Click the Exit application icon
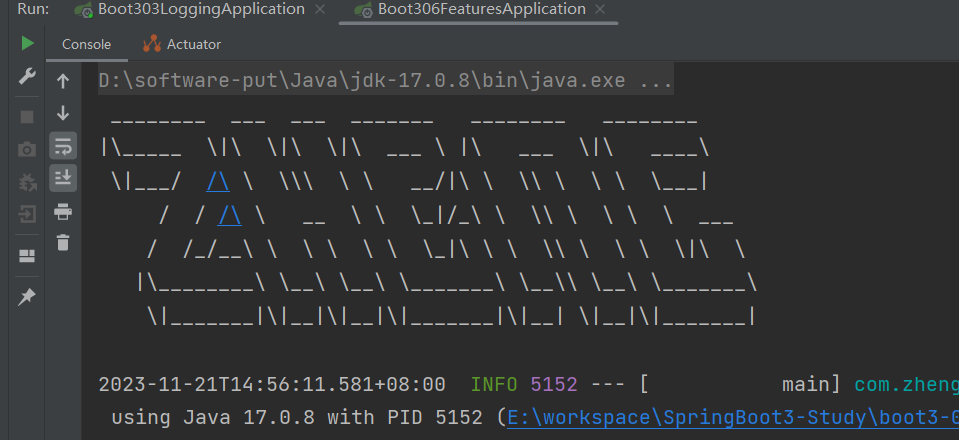The height and width of the screenshot is (440, 959). [x=27, y=215]
